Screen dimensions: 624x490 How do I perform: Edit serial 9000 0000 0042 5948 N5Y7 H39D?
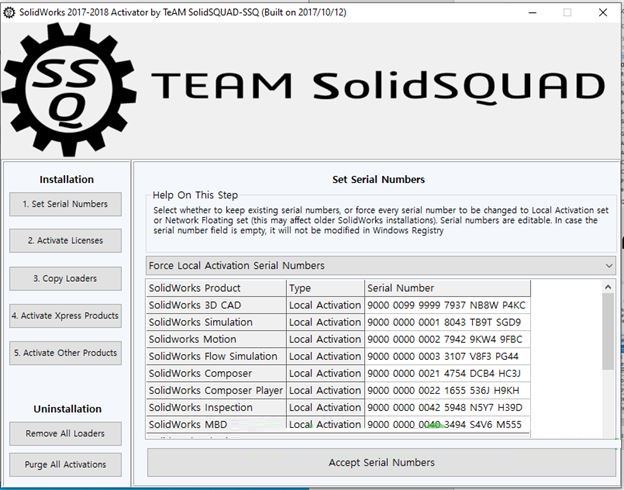[x=447, y=408]
